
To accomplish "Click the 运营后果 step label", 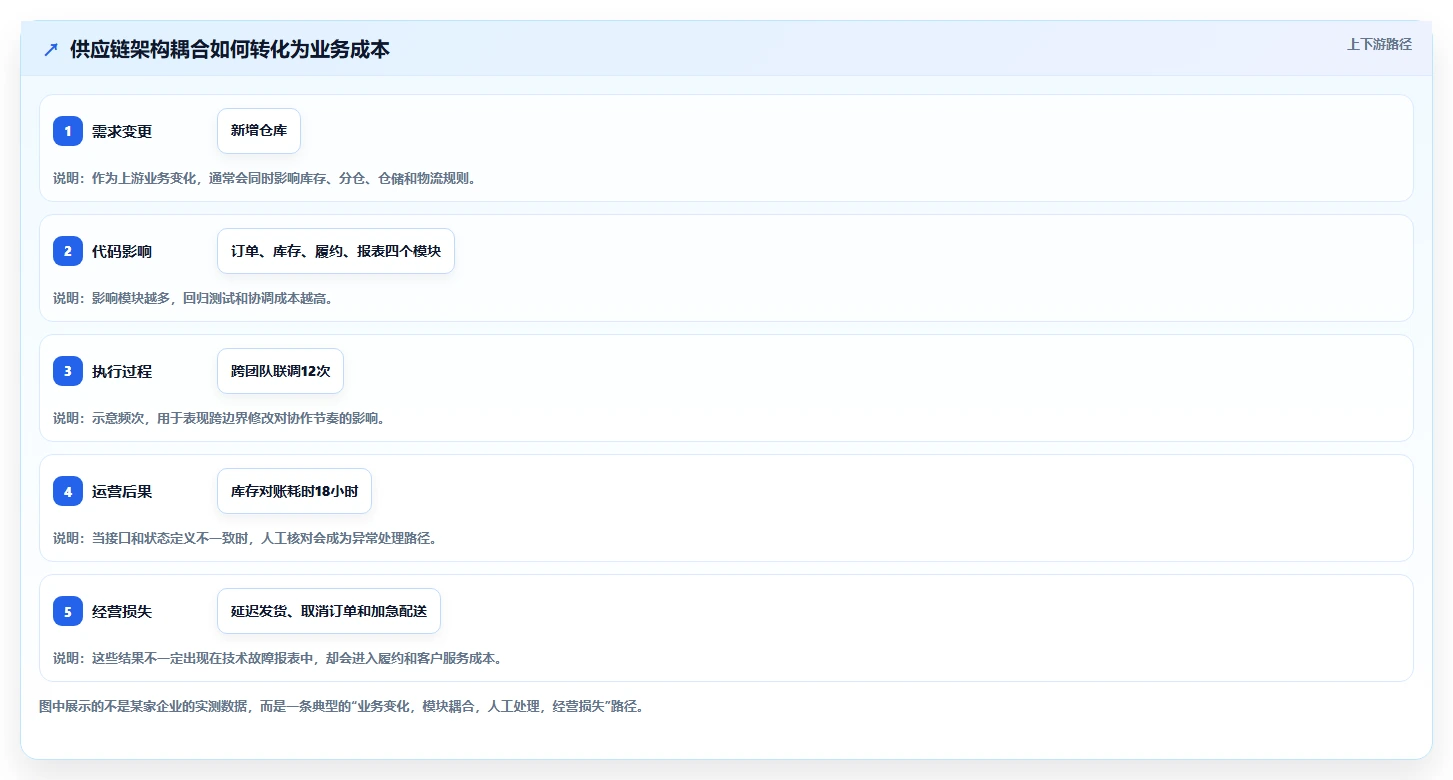I will tap(122, 491).
